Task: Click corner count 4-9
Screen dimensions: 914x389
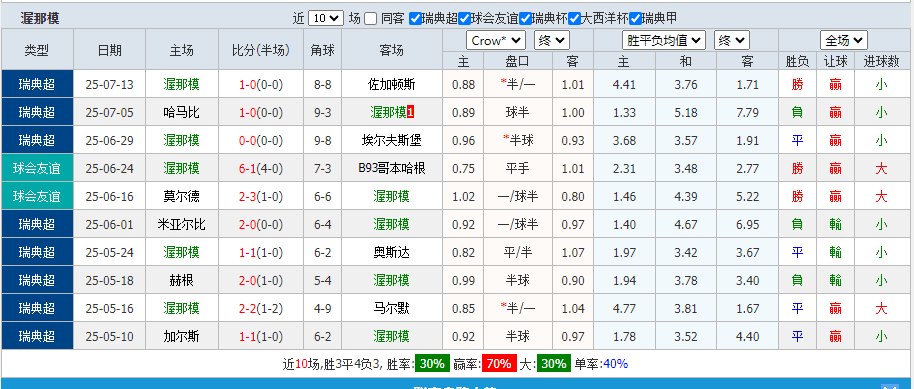Action: [322, 309]
